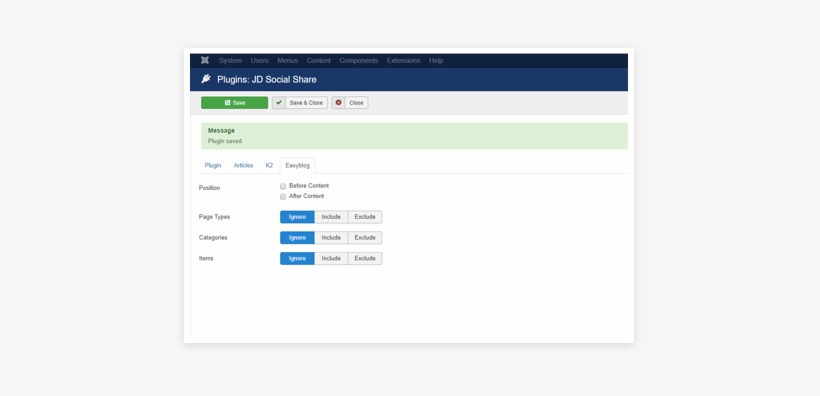Image resolution: width=820 pixels, height=396 pixels.
Task: Open the Users menu
Action: (259, 61)
